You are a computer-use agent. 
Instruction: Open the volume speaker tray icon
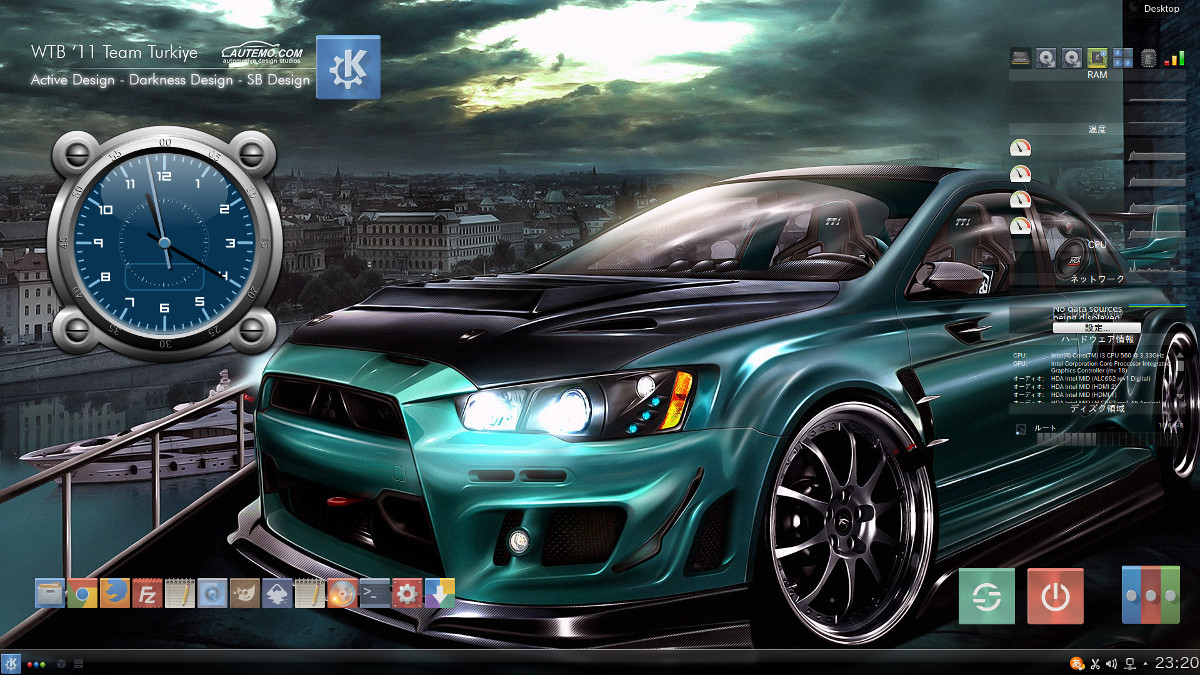coord(1112,663)
